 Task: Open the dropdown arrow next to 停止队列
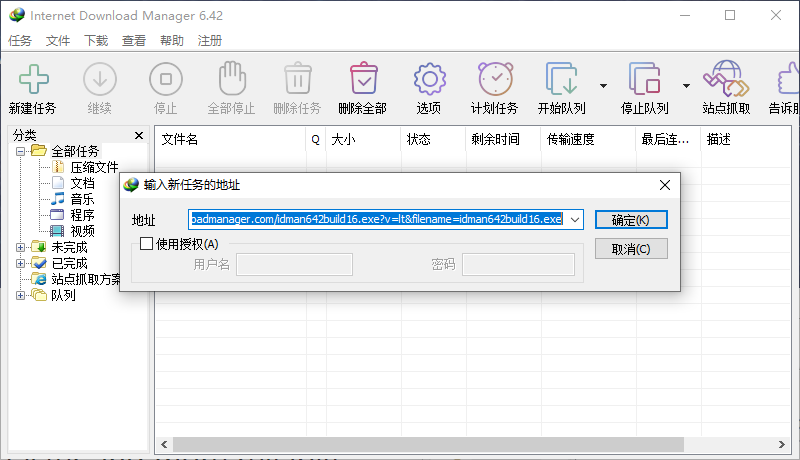687,86
